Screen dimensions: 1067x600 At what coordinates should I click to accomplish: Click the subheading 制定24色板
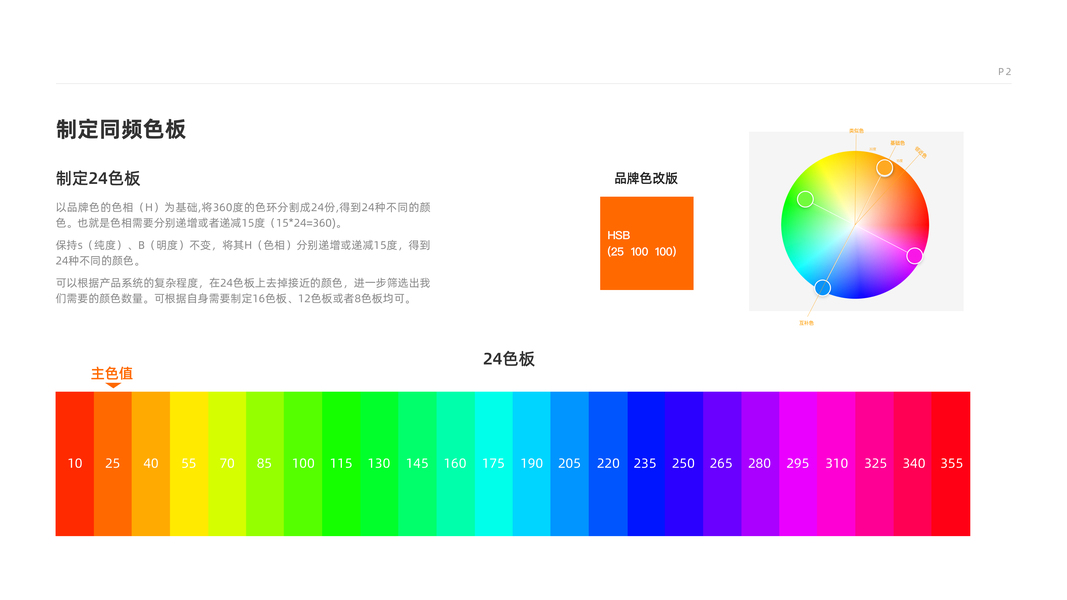pos(98,178)
